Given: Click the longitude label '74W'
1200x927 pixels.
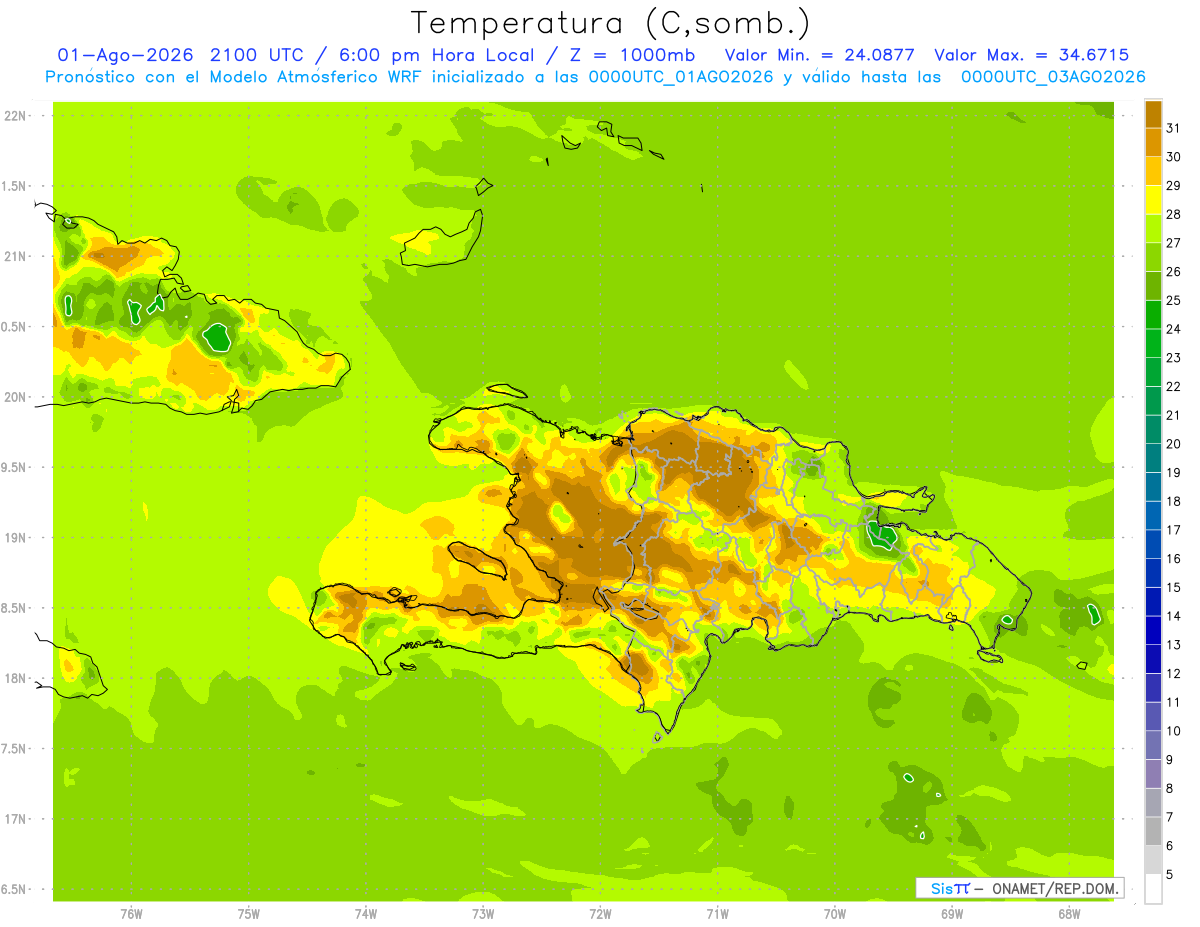Looking at the screenshot, I should (x=366, y=913).
